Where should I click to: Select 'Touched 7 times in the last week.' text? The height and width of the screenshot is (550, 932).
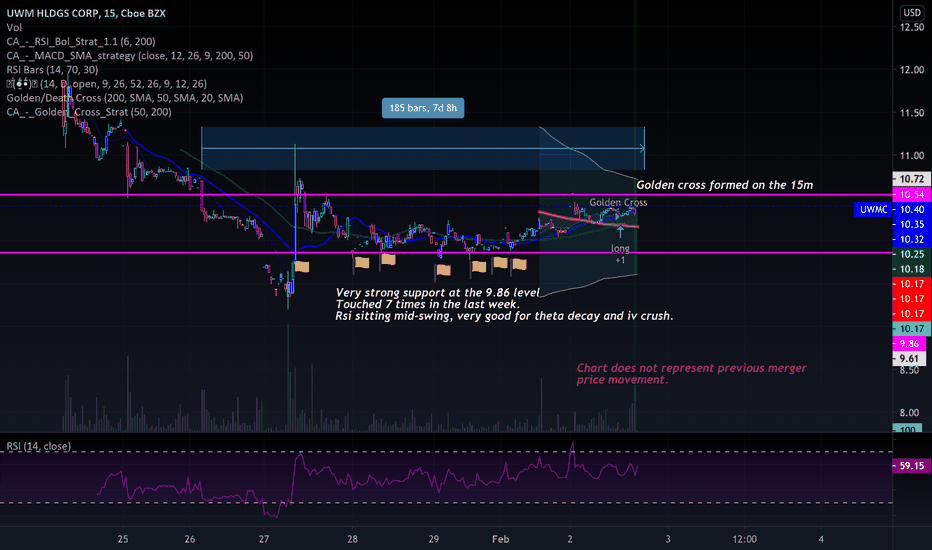[427, 304]
